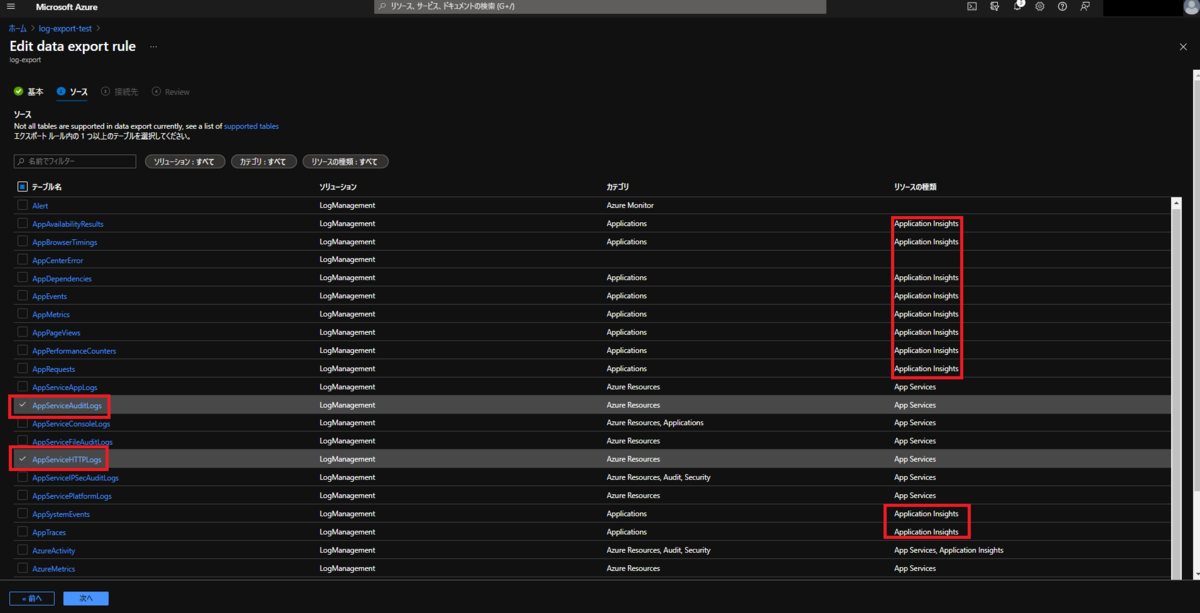Open the リソースの種類 : すべて filter
Screen dimensions: 1200x613
coord(345,161)
